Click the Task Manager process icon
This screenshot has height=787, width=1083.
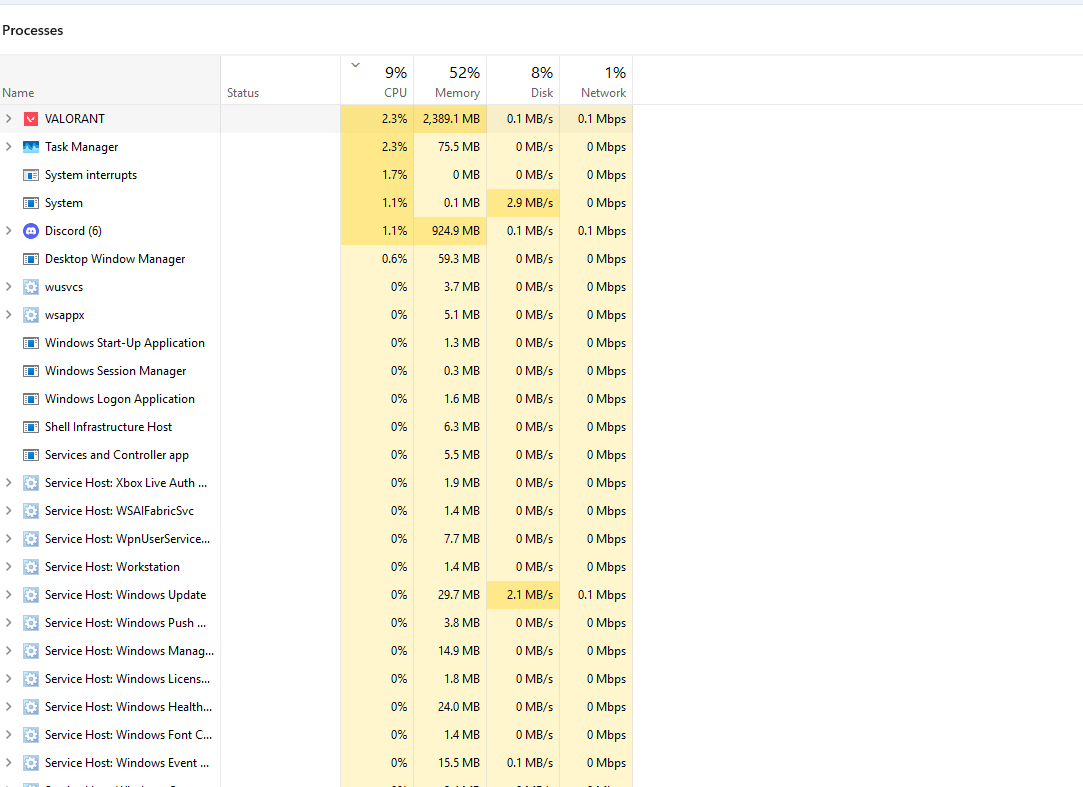tap(30, 147)
